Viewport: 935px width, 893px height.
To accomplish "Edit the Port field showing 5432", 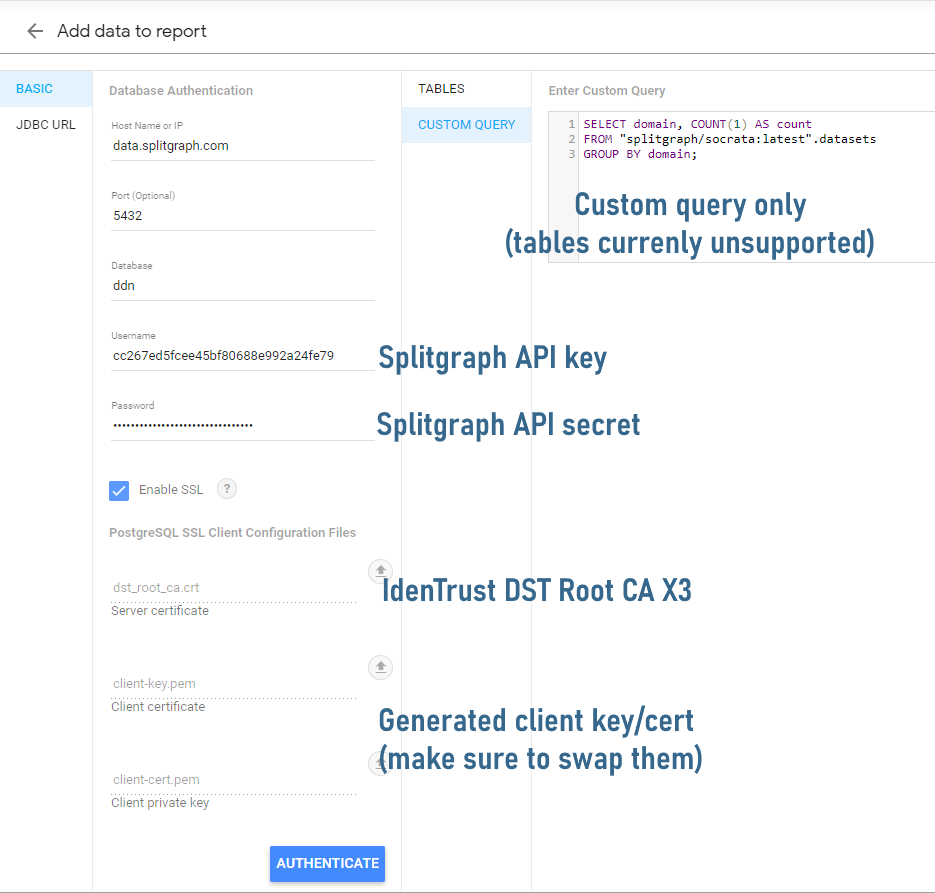I will 243,216.
